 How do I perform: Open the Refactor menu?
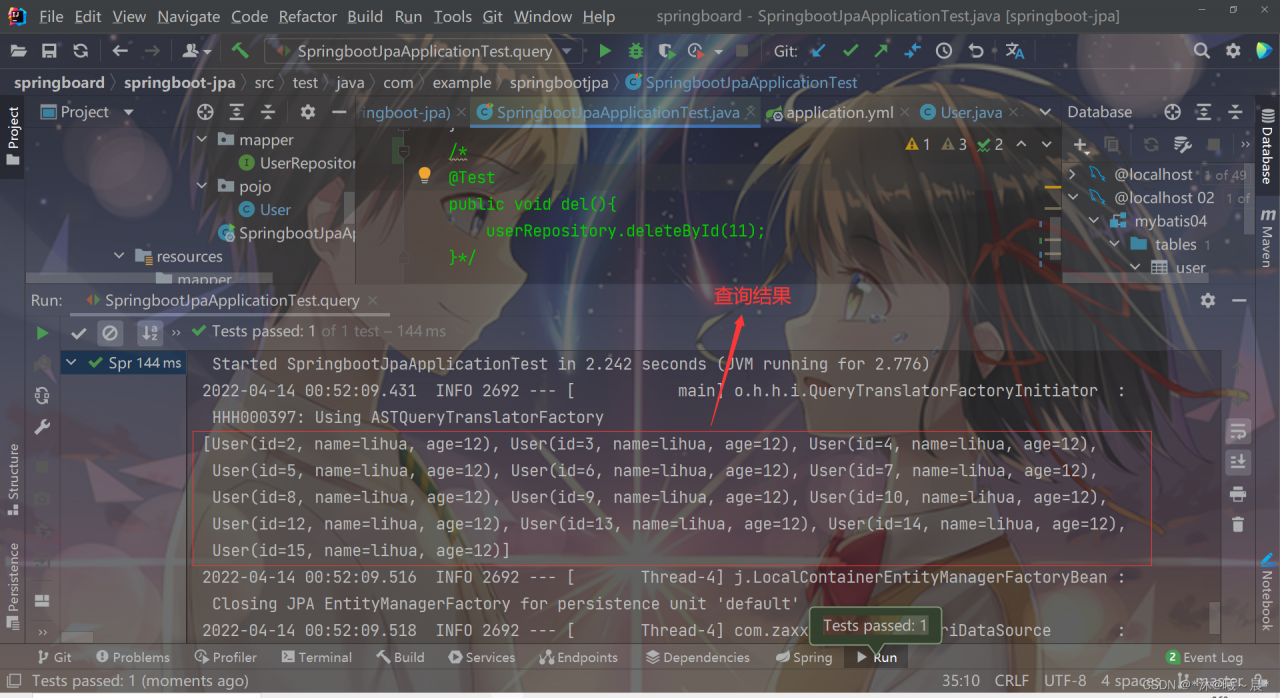click(307, 16)
